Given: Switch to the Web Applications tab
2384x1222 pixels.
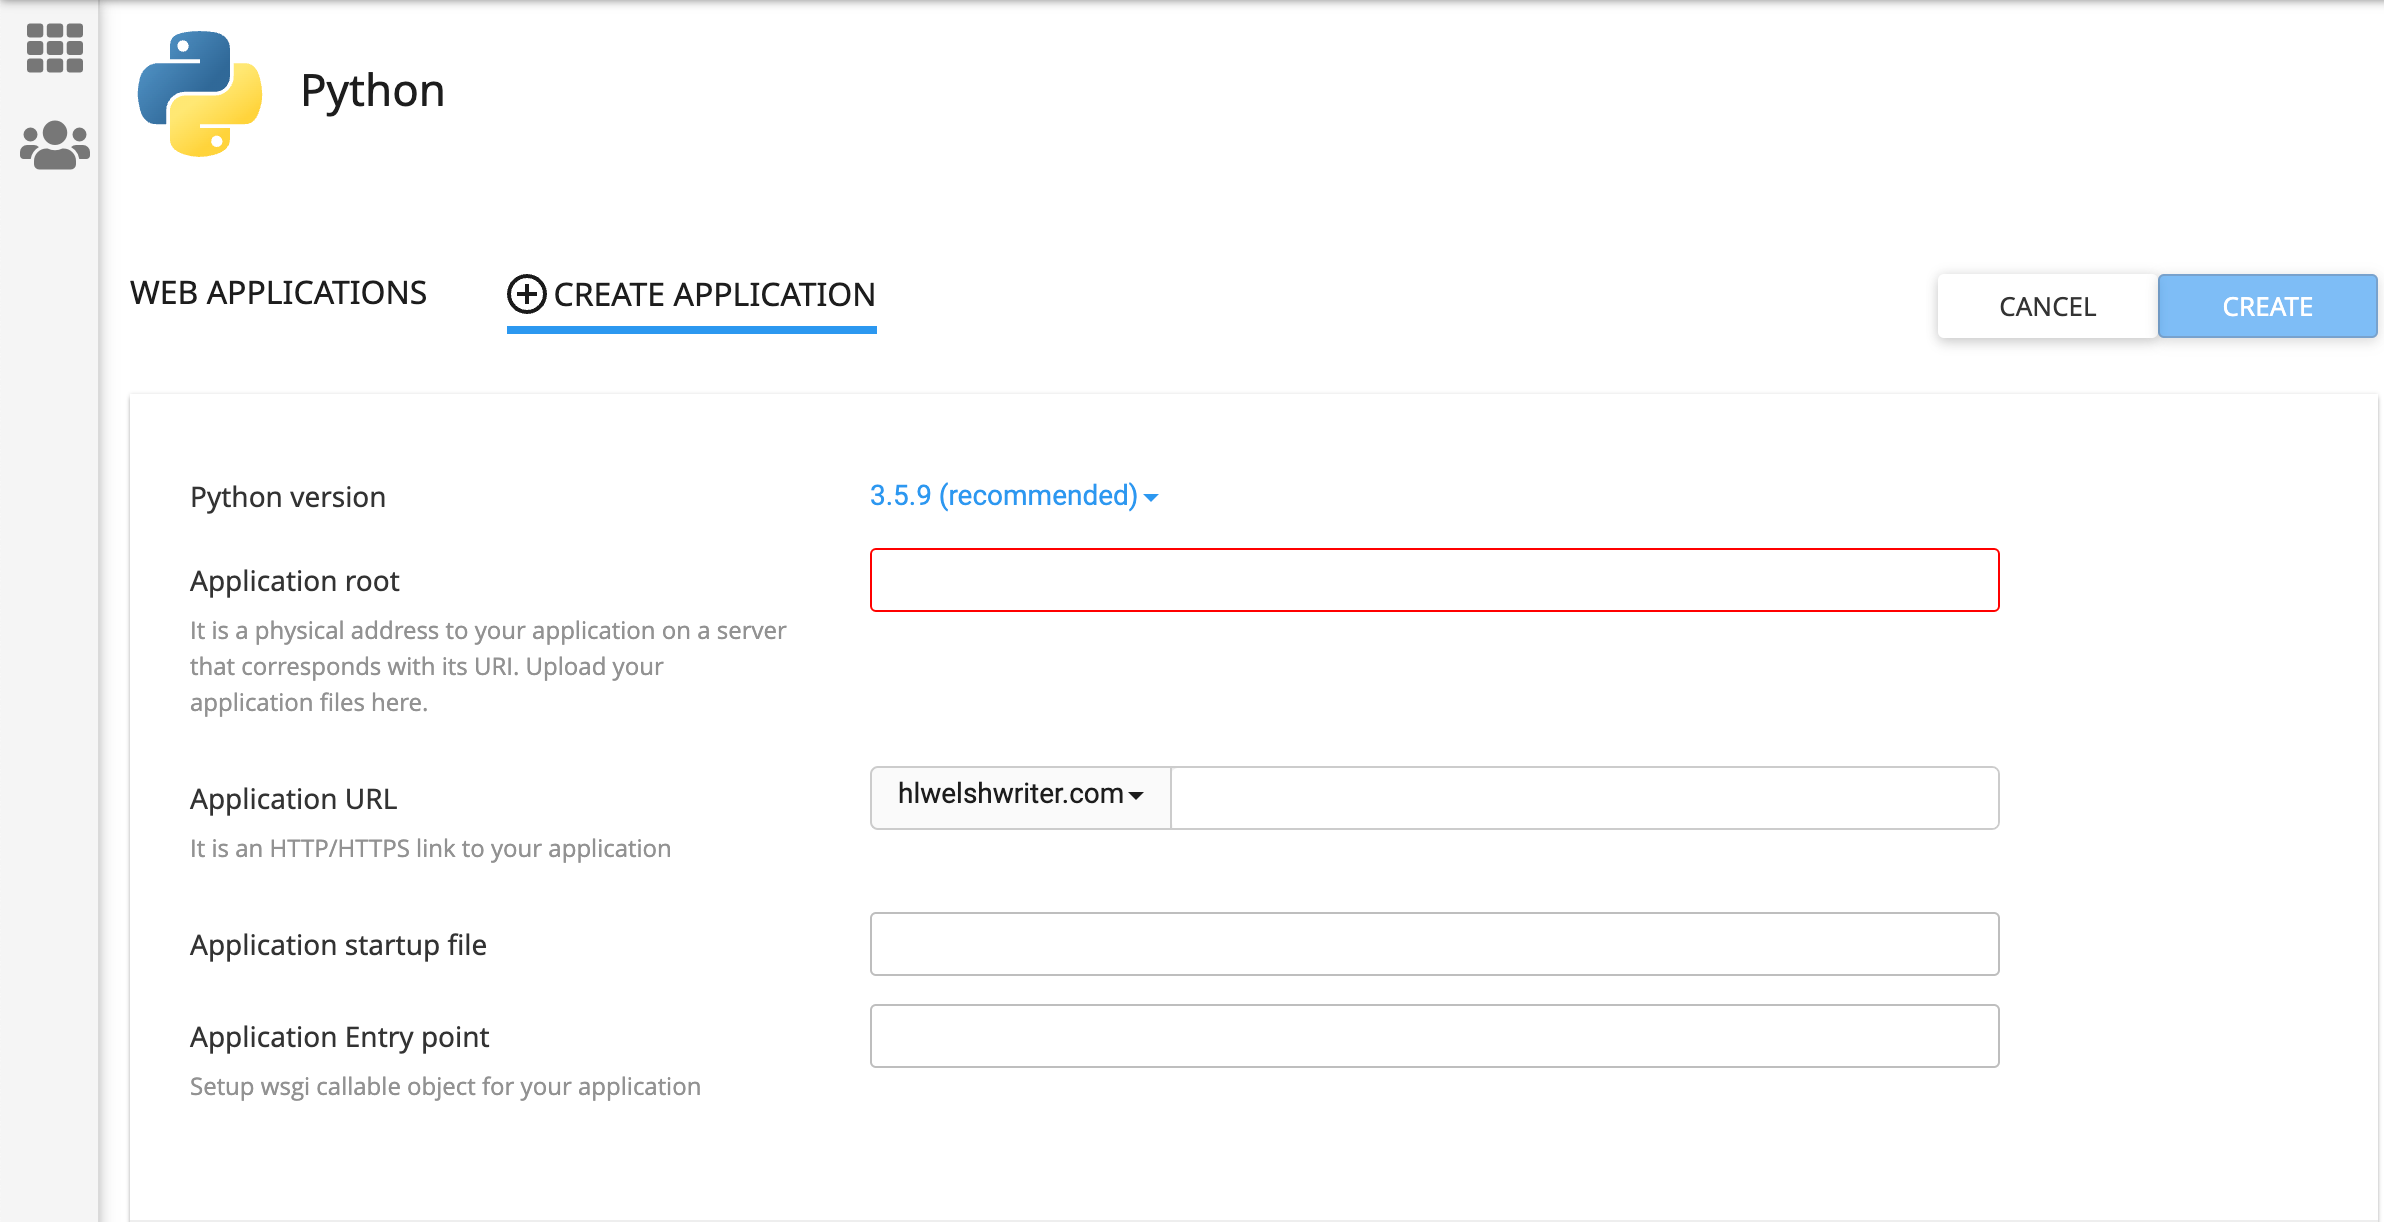Looking at the screenshot, I should 278,293.
